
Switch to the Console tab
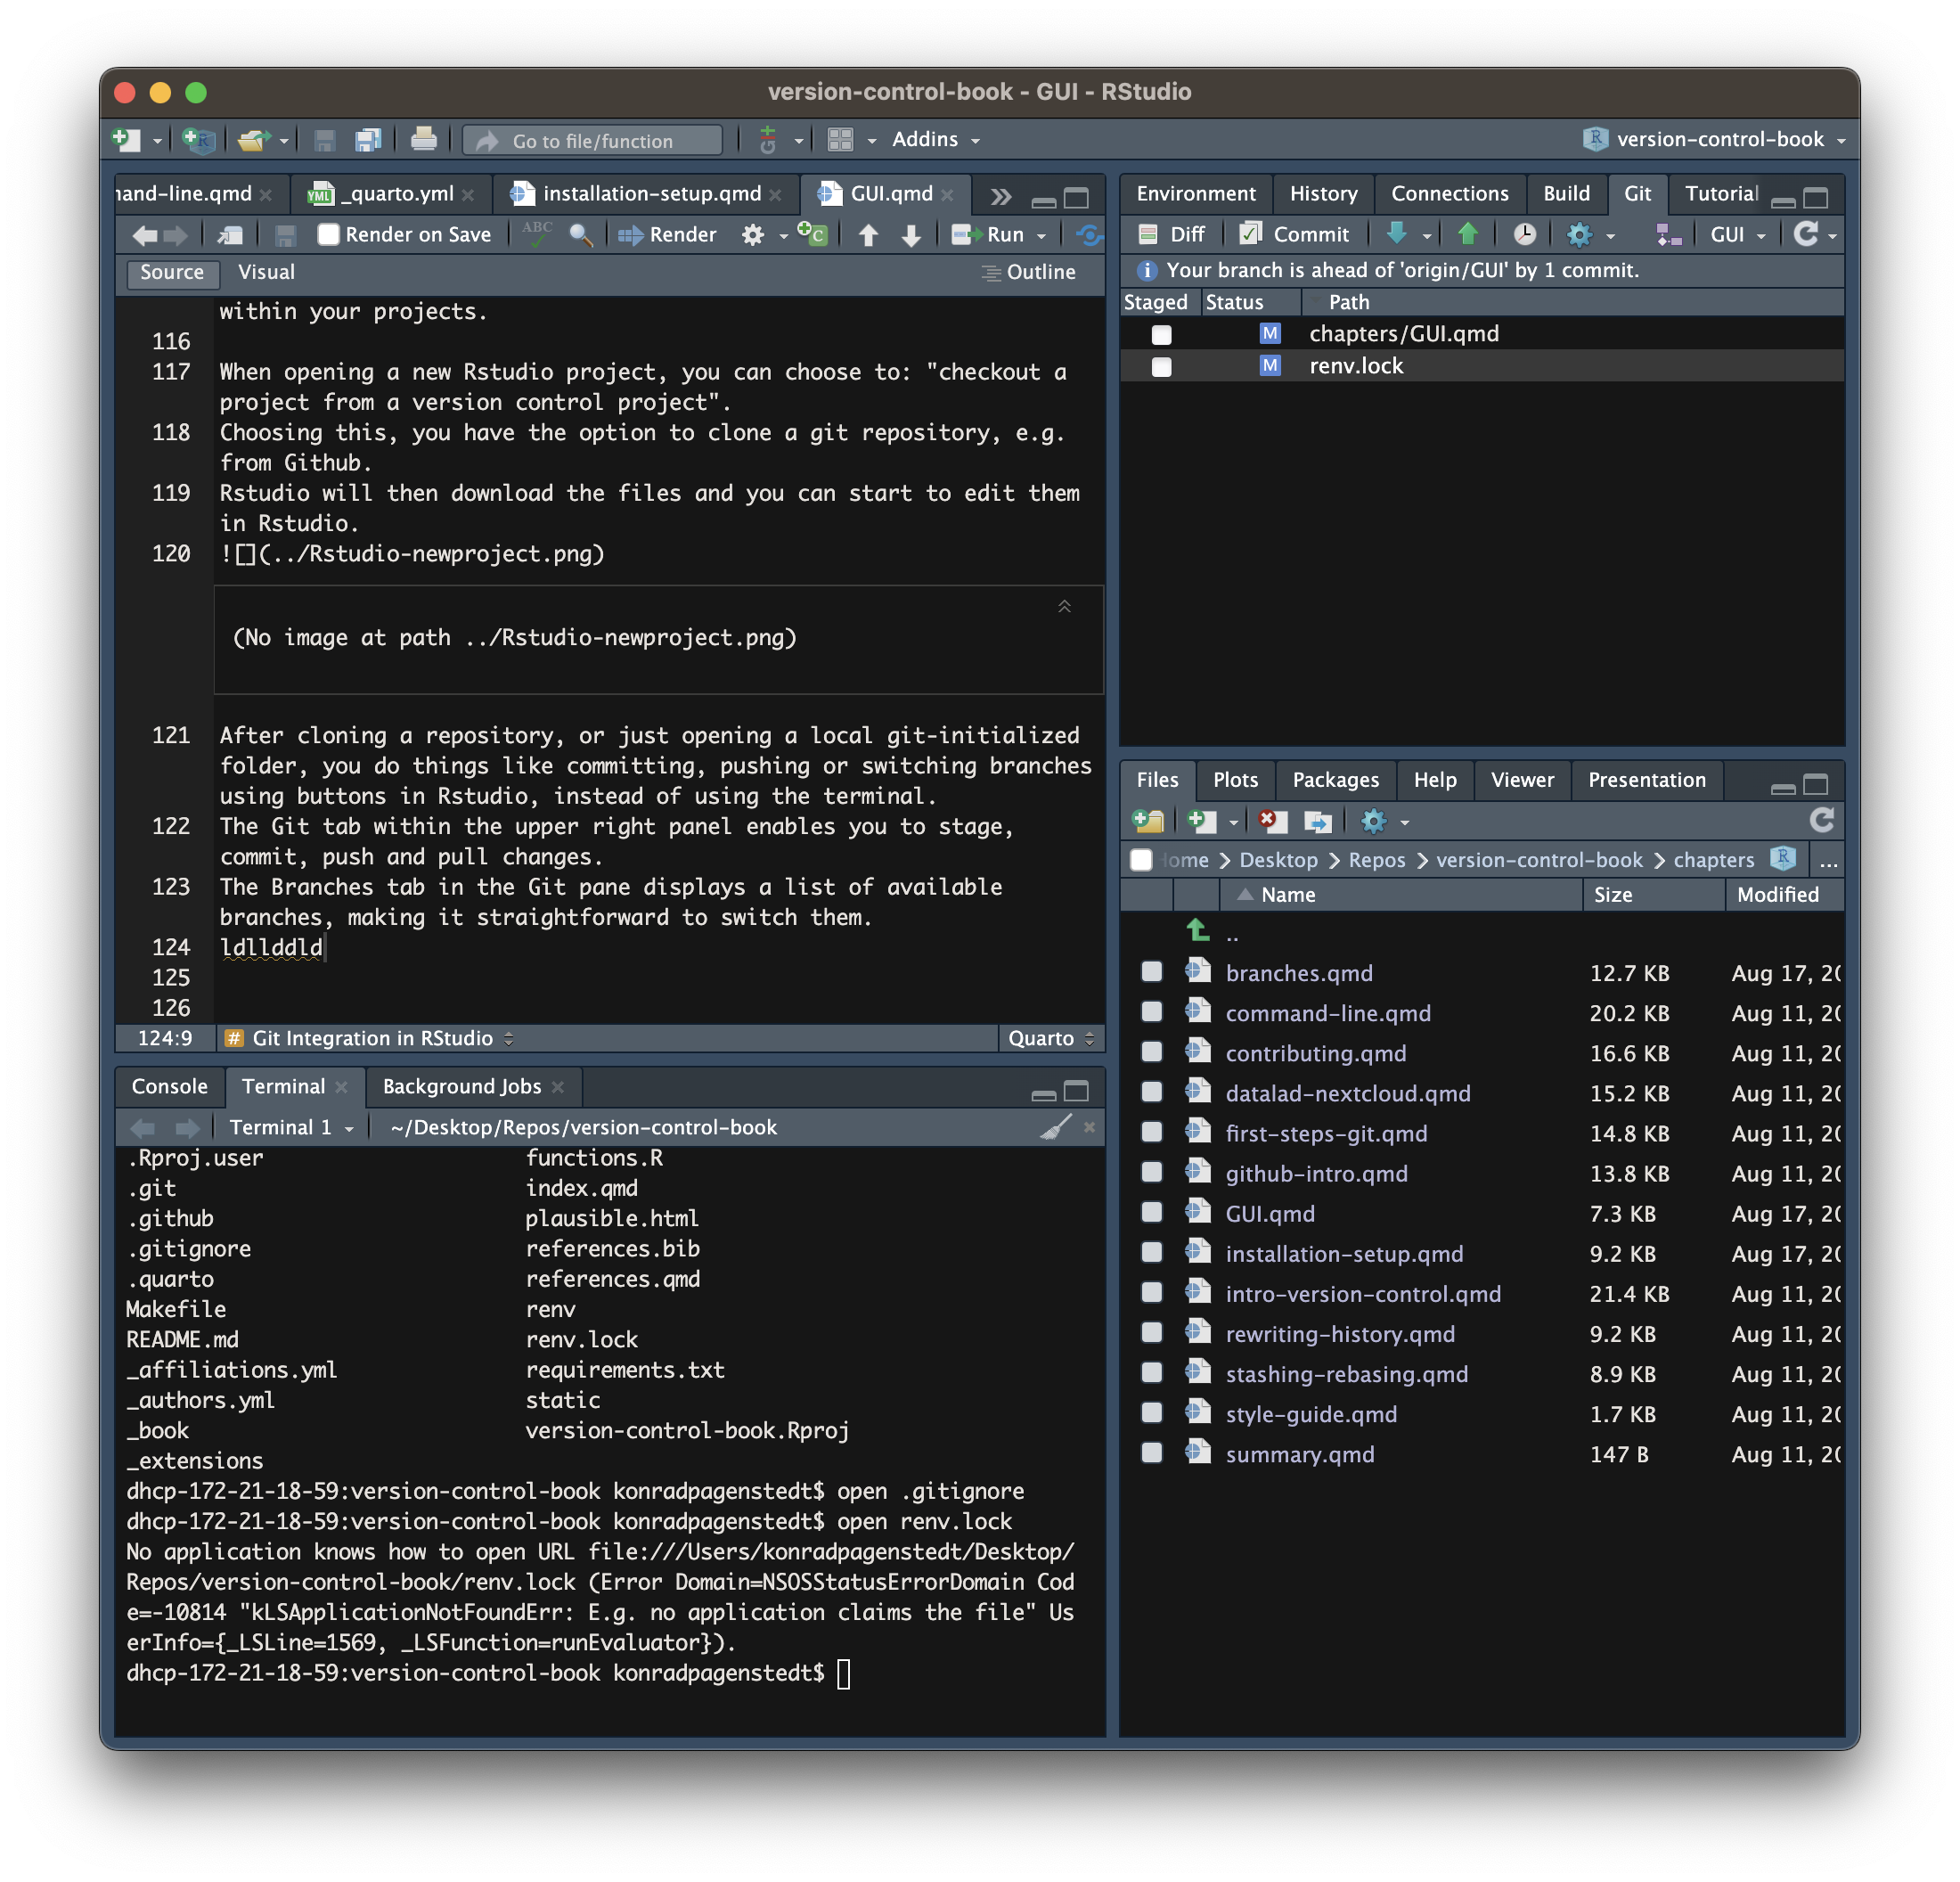coord(169,1086)
